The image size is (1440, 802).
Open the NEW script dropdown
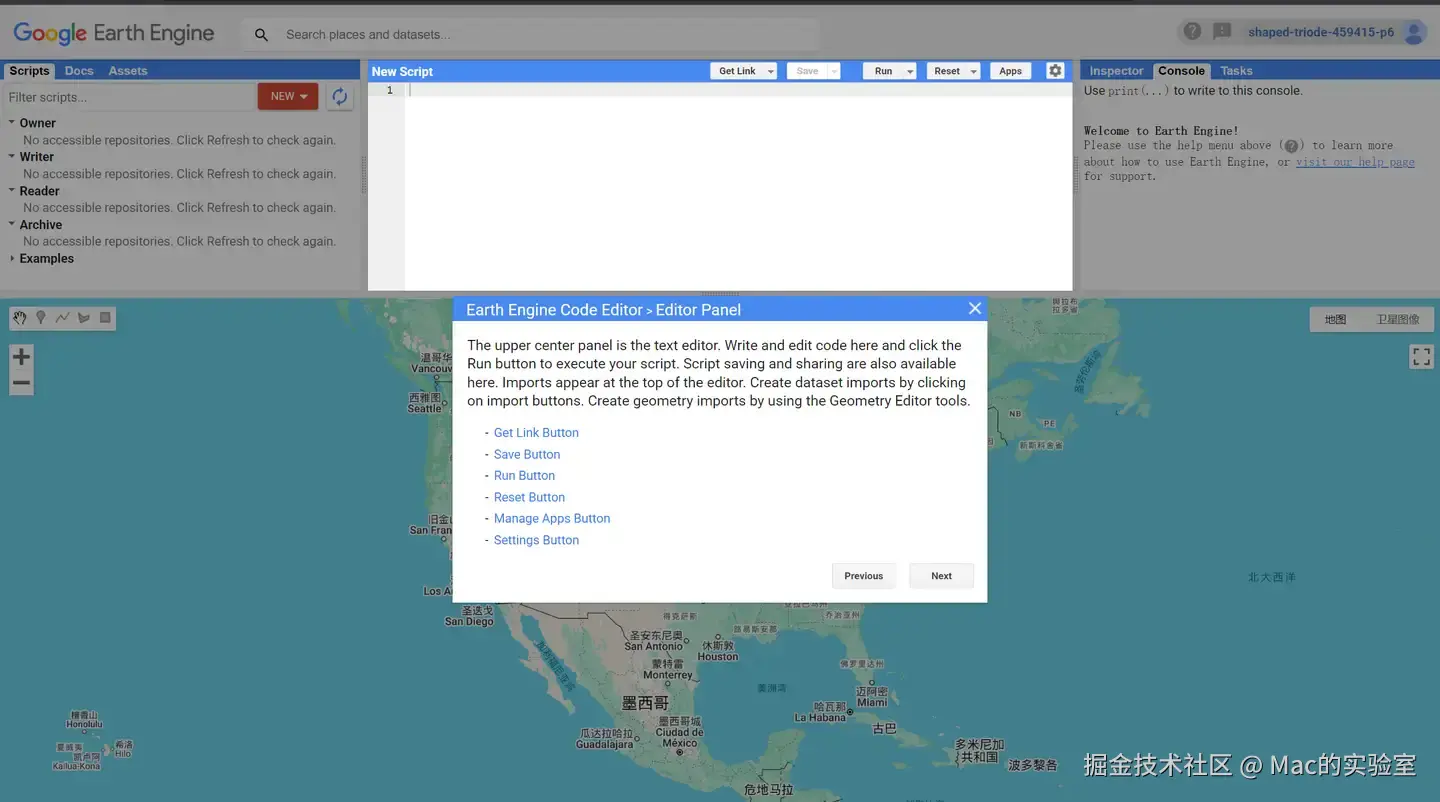coord(288,96)
